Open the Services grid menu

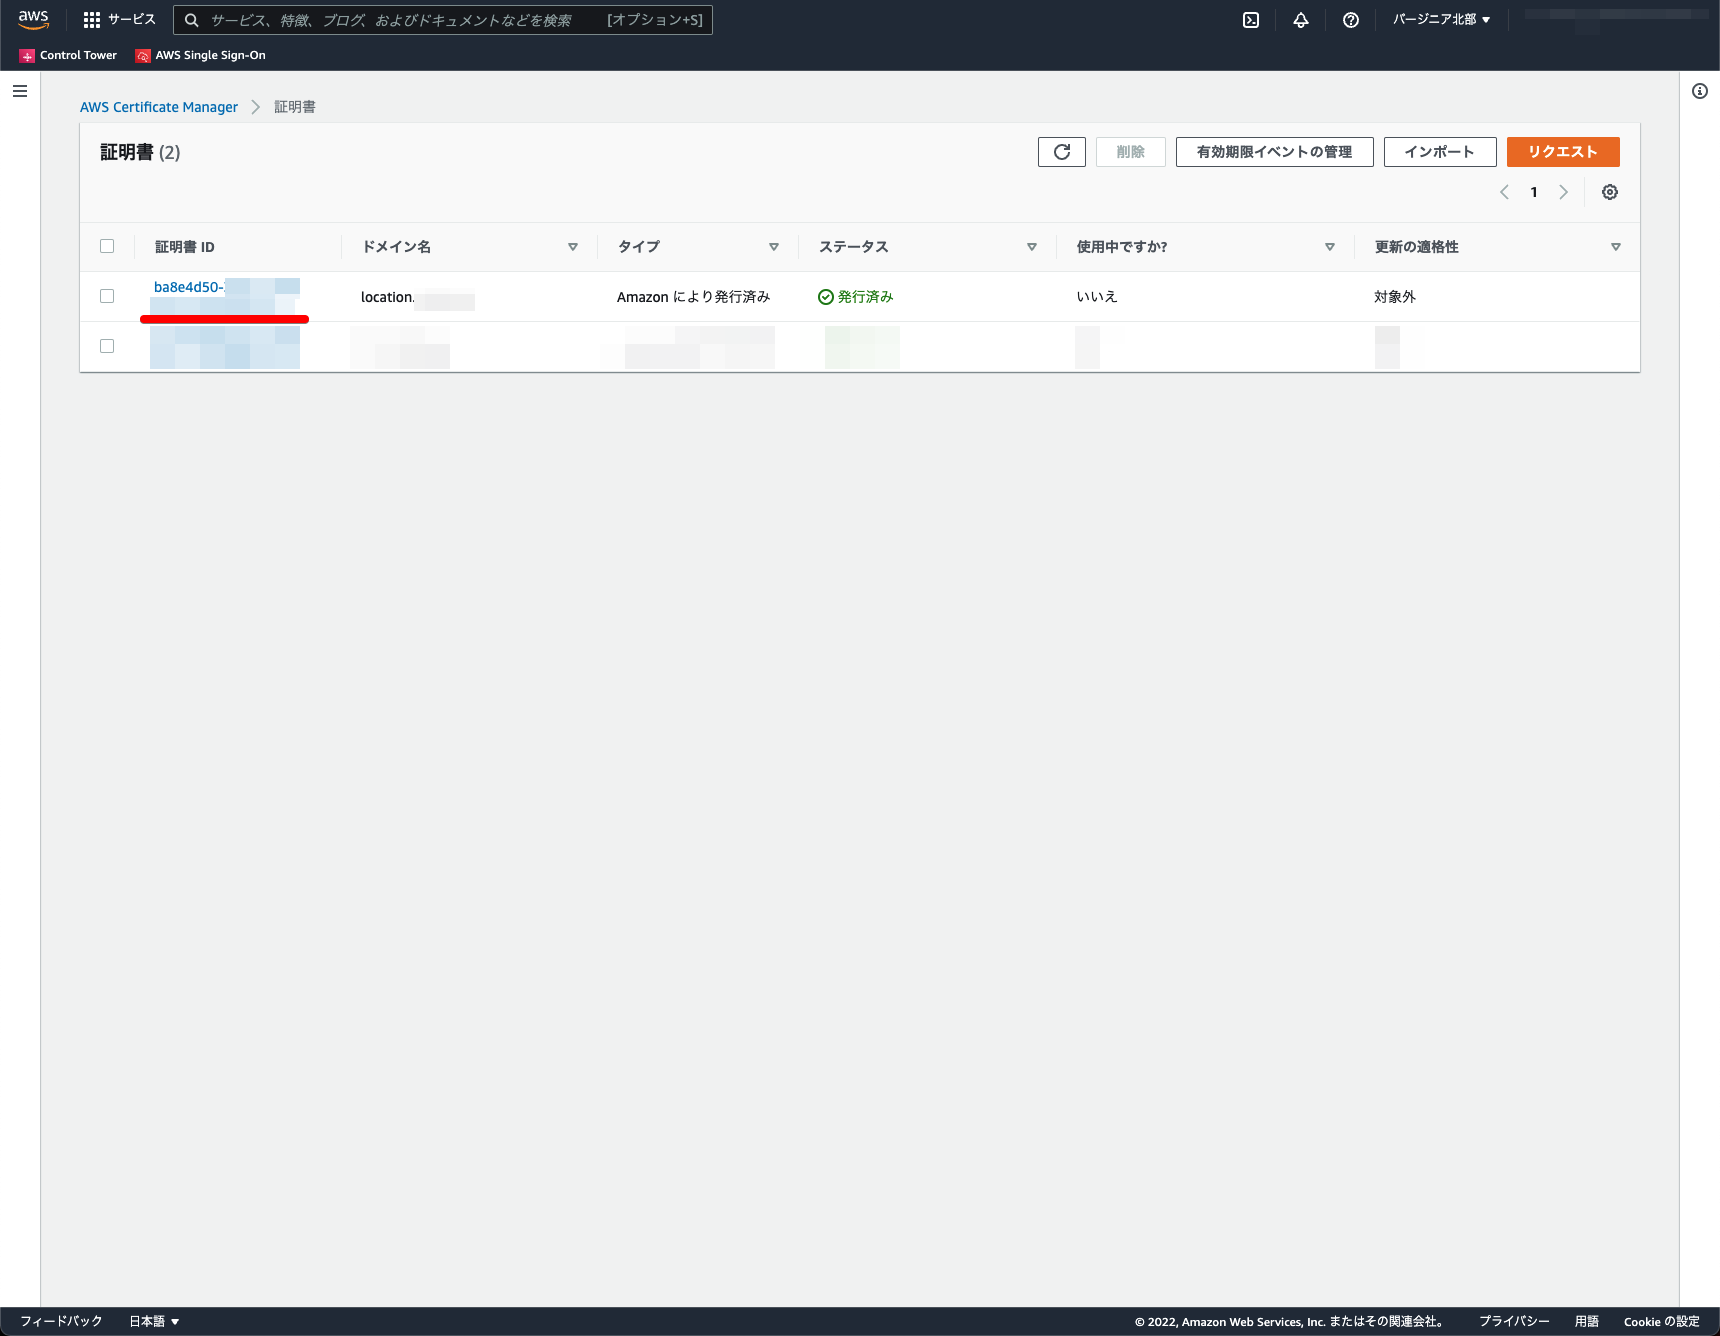pyautogui.click(x=119, y=20)
